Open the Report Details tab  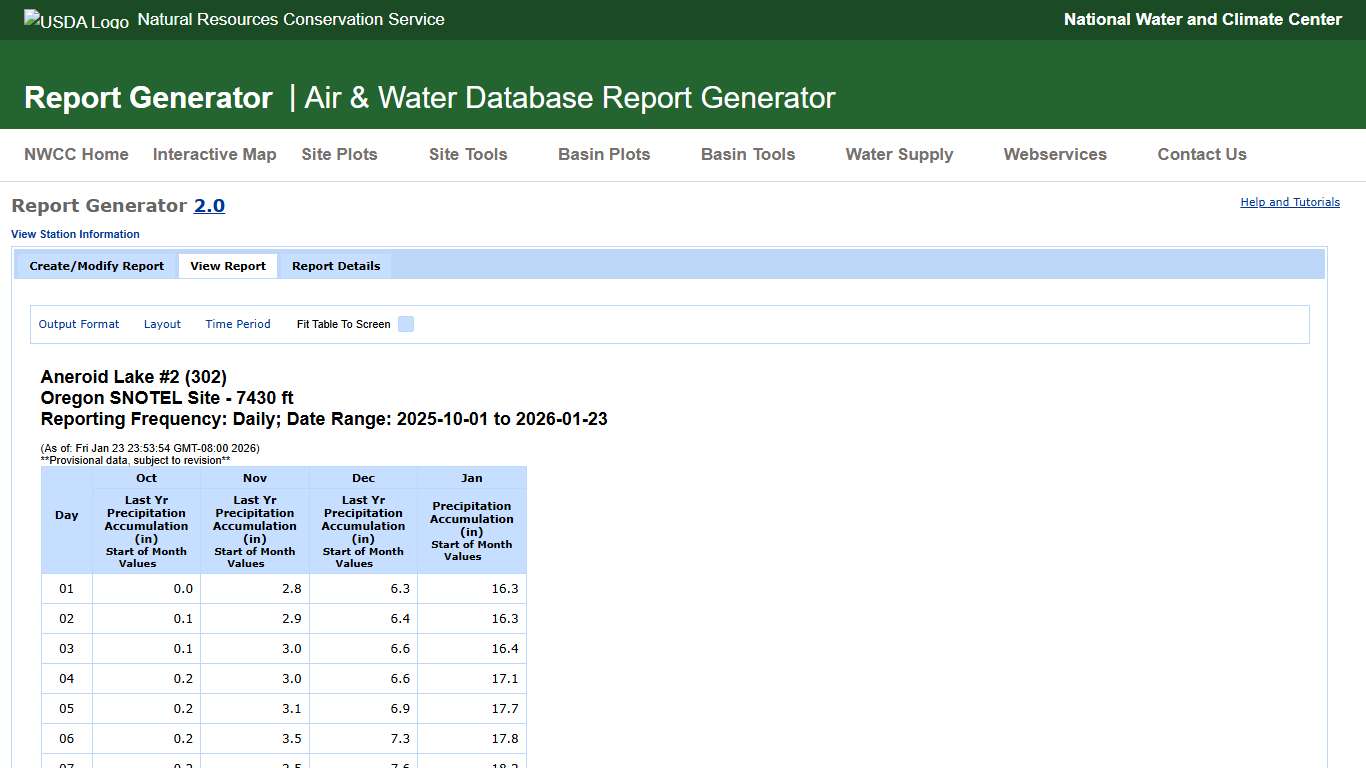click(335, 265)
